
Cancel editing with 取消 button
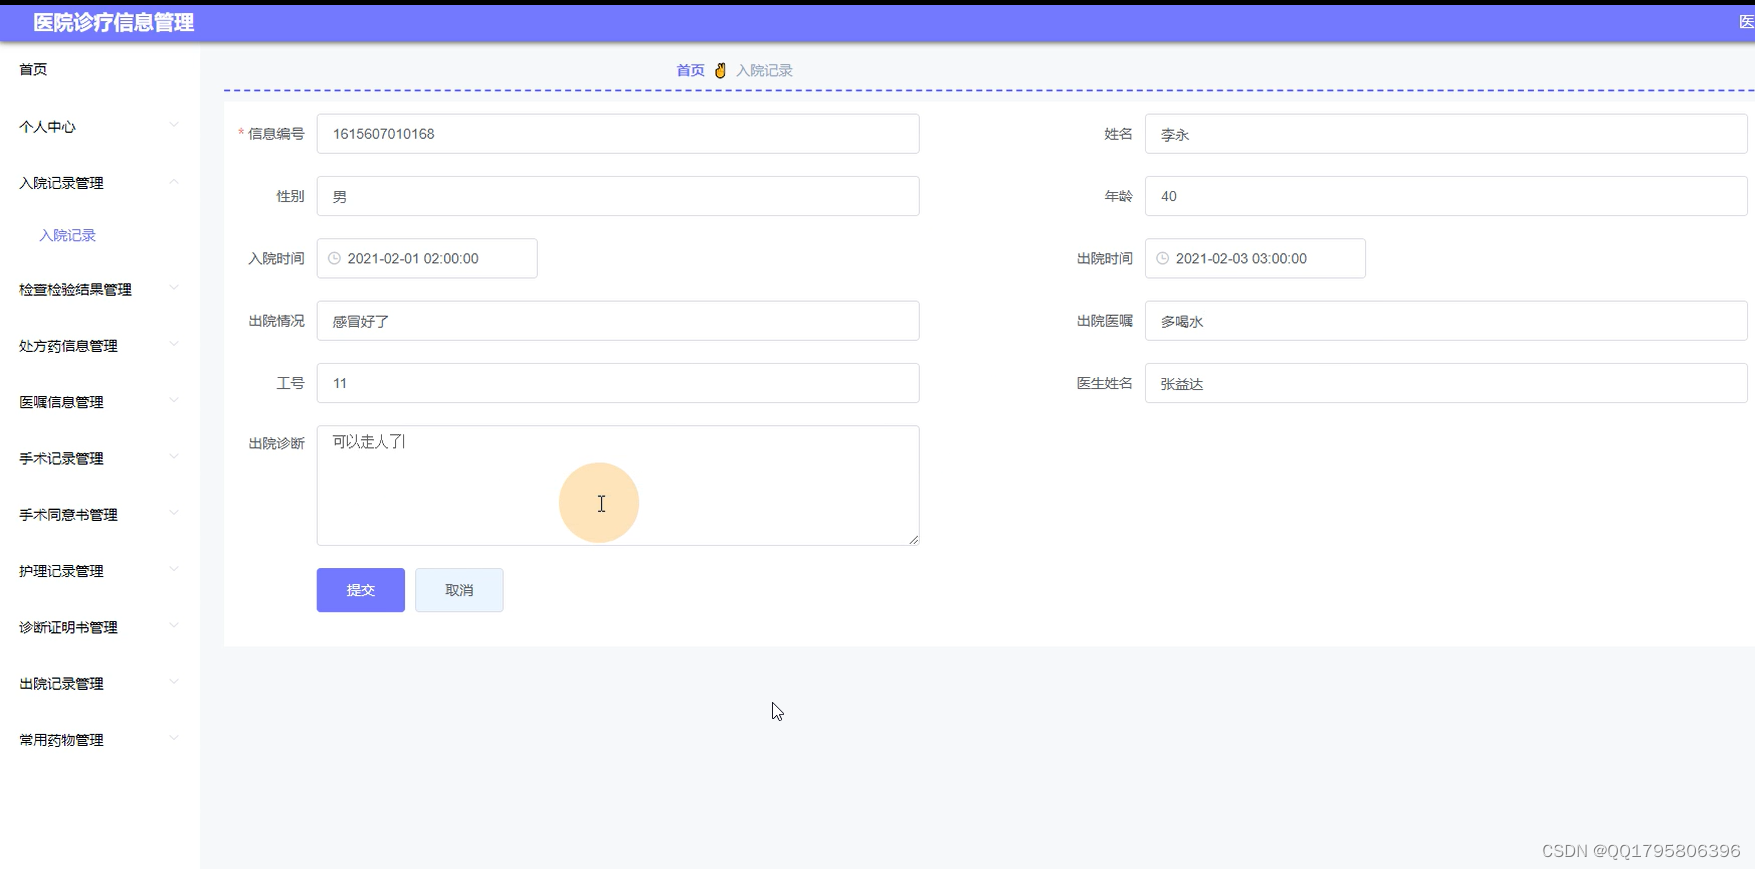pyautogui.click(x=459, y=590)
